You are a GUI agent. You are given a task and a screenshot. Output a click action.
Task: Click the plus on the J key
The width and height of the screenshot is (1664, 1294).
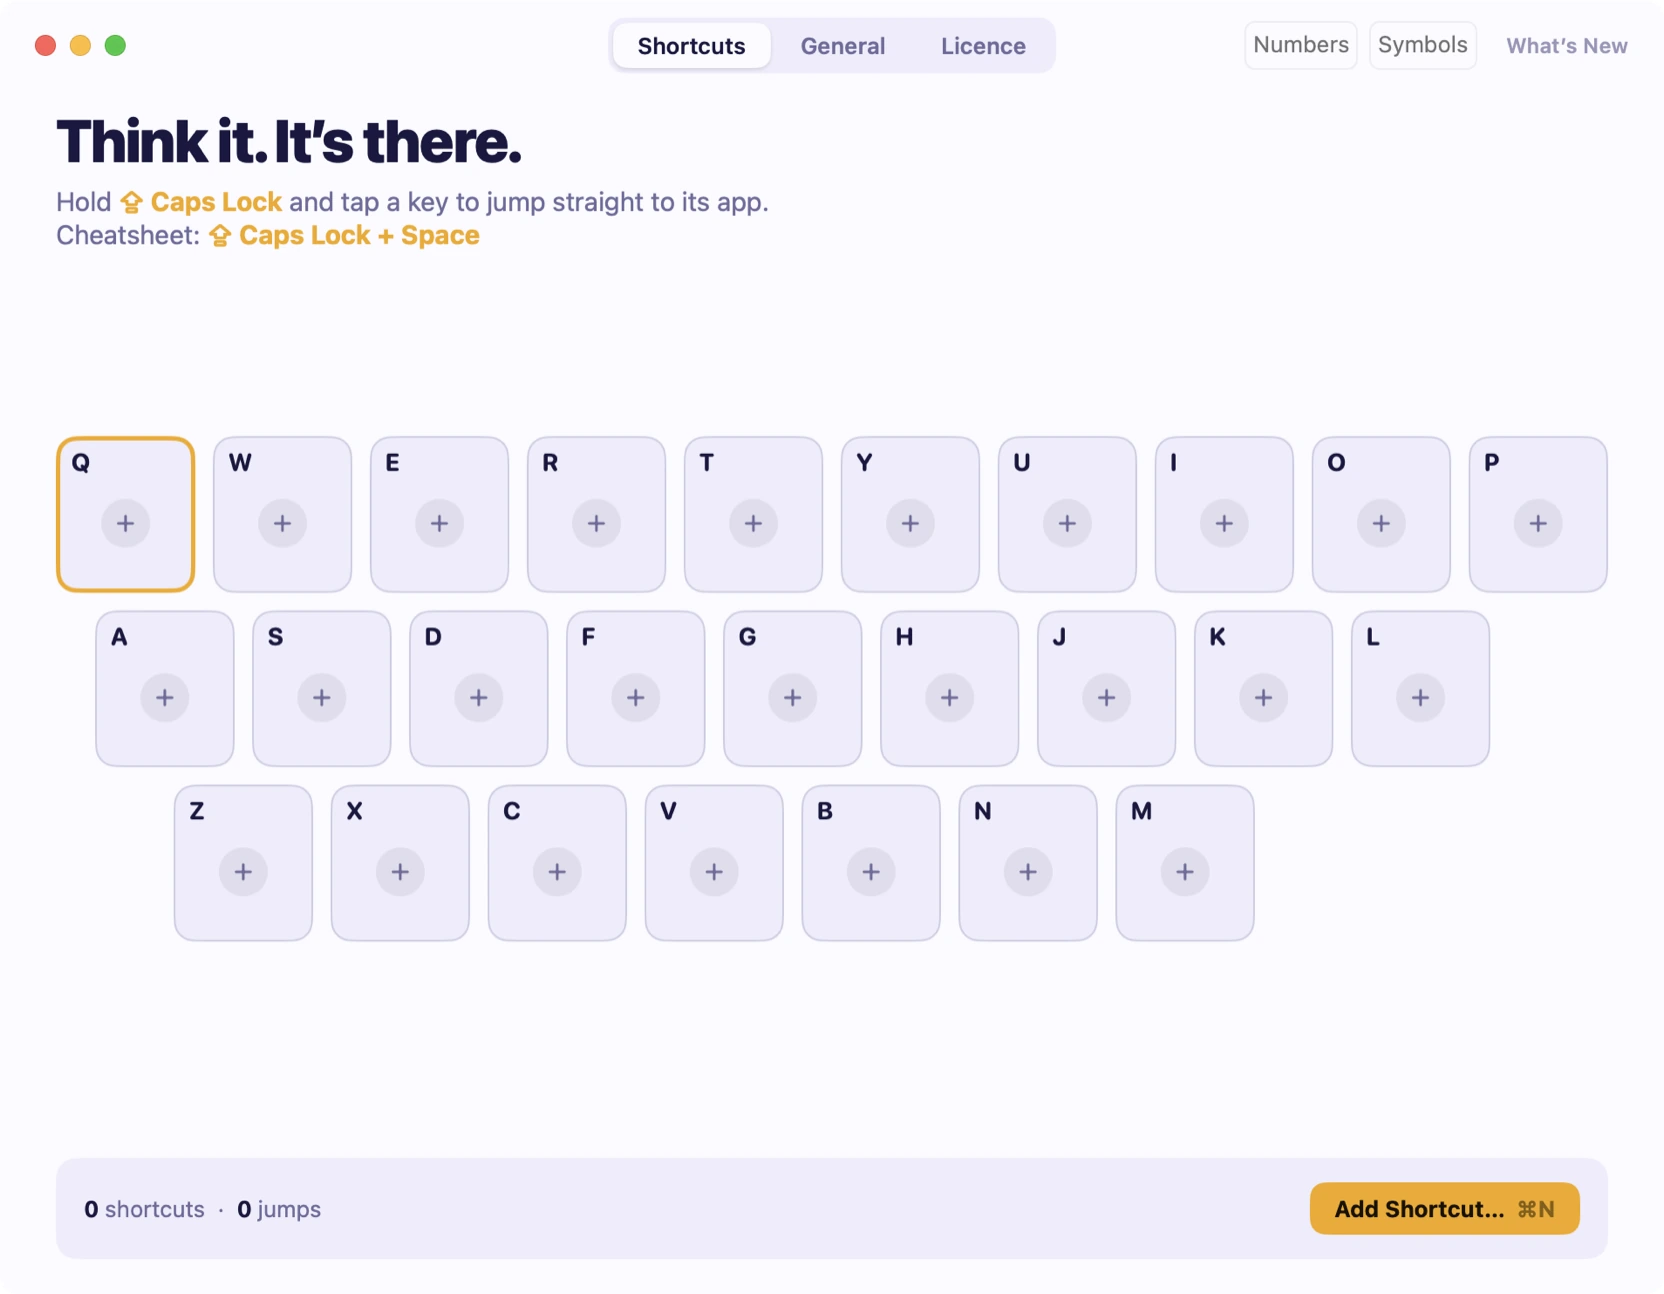[1107, 697]
